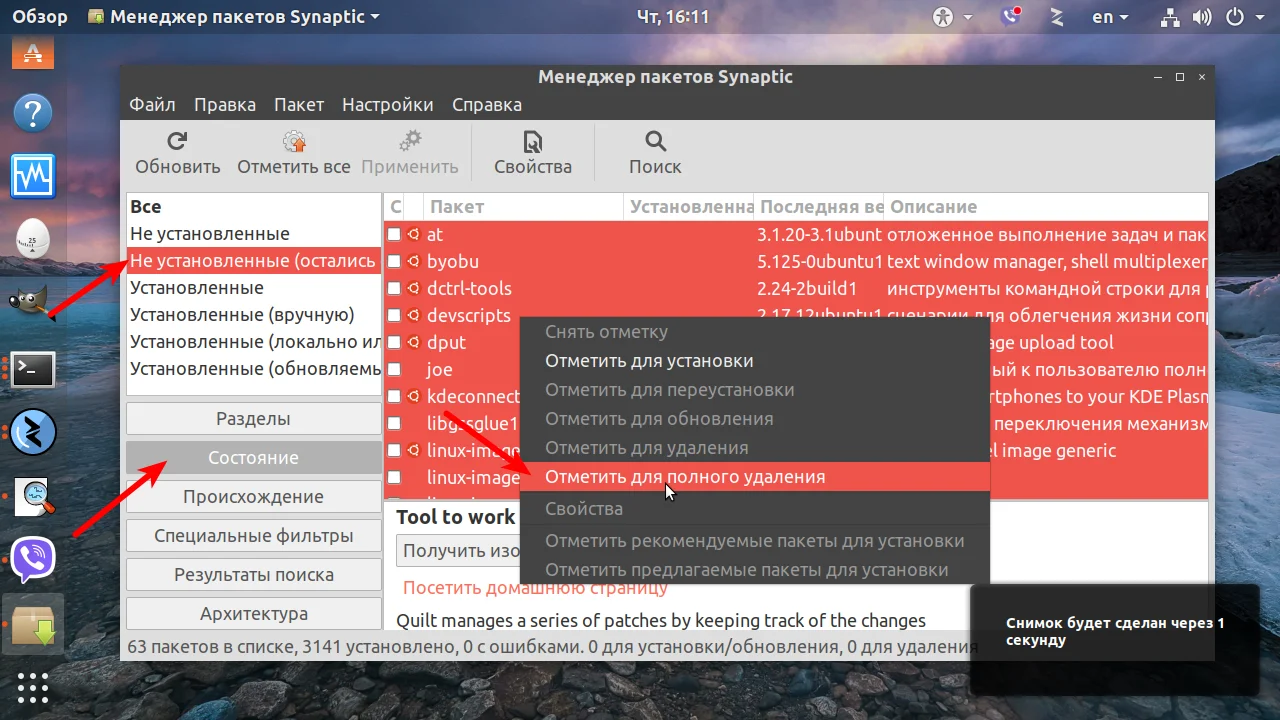1280x720 pixels.
Task: Click the Ubuntu support icon beside kdeconnect
Action: tap(413, 396)
